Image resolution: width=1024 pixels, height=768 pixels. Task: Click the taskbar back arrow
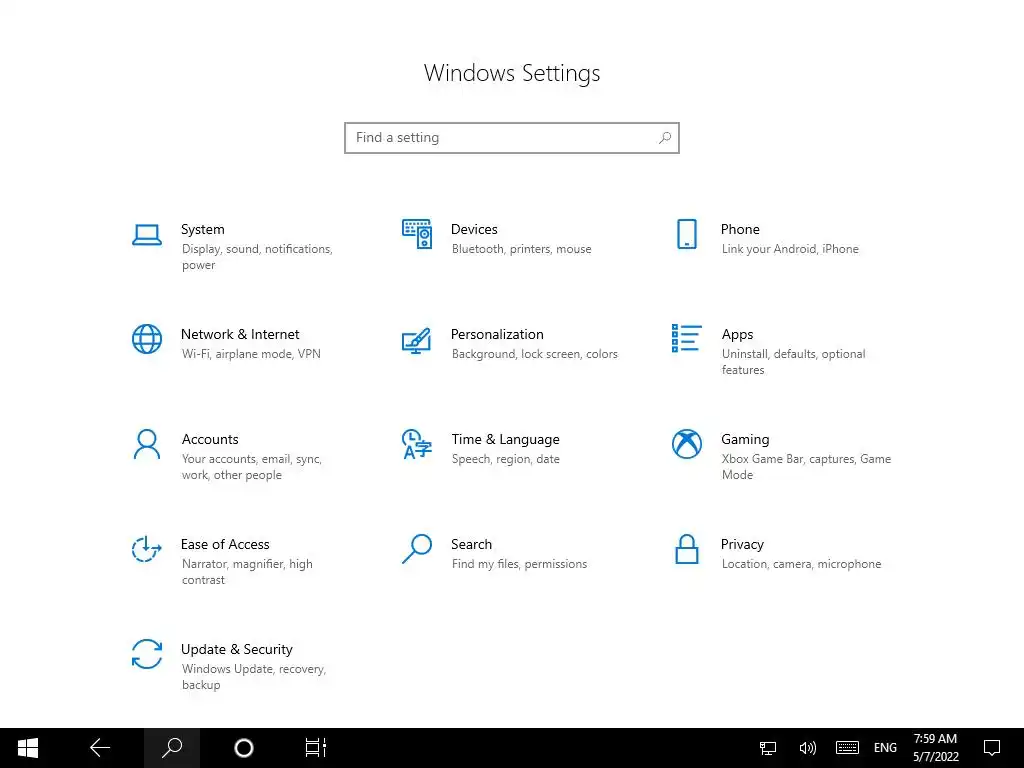coord(100,748)
